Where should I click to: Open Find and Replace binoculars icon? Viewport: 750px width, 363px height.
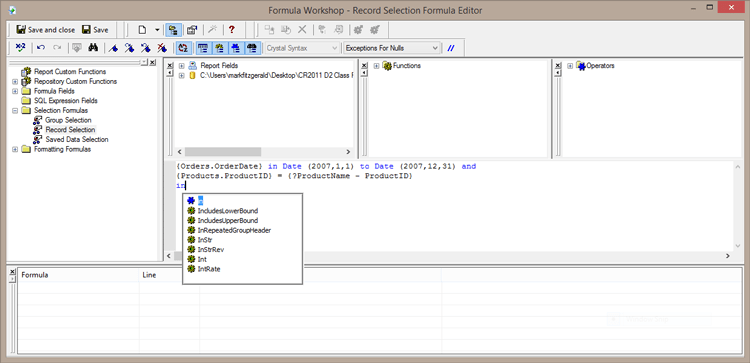tap(93, 47)
